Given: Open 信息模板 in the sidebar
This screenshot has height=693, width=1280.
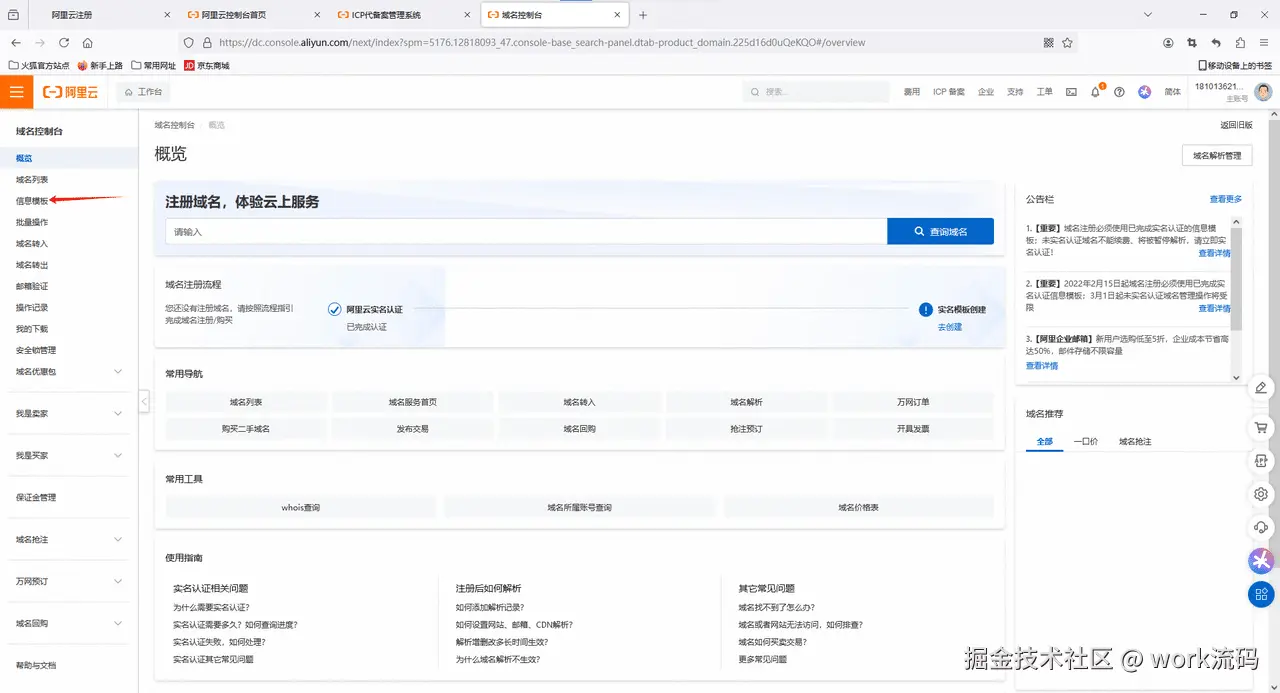Looking at the screenshot, I should click(32, 201).
